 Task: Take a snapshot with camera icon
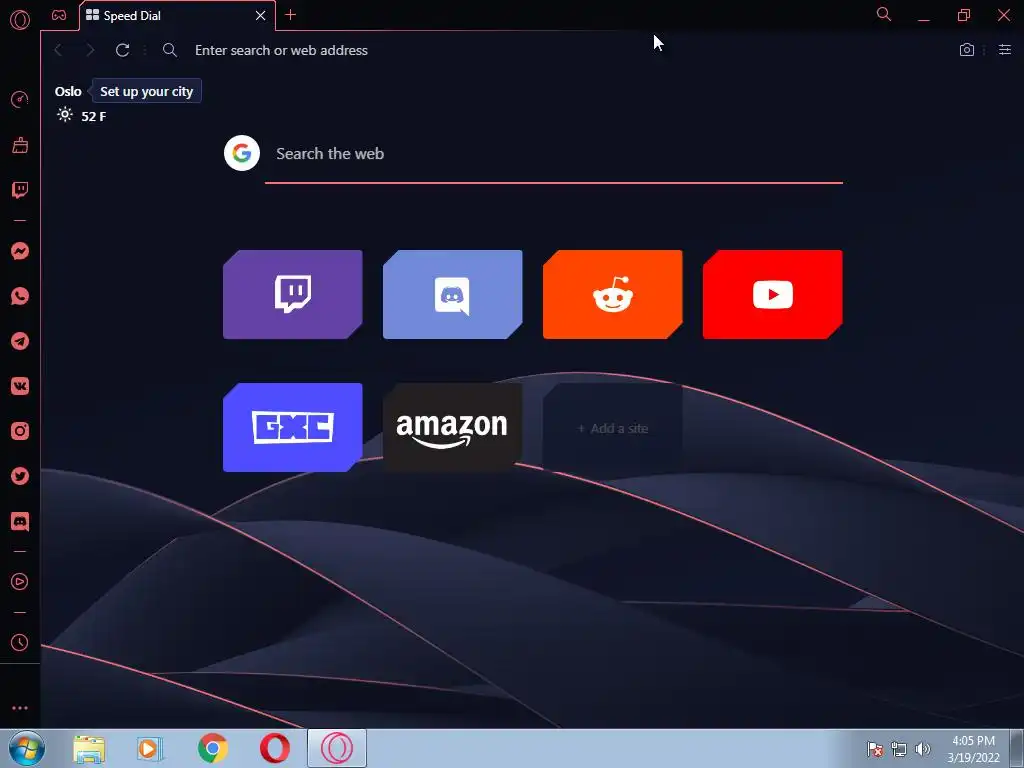(967, 50)
